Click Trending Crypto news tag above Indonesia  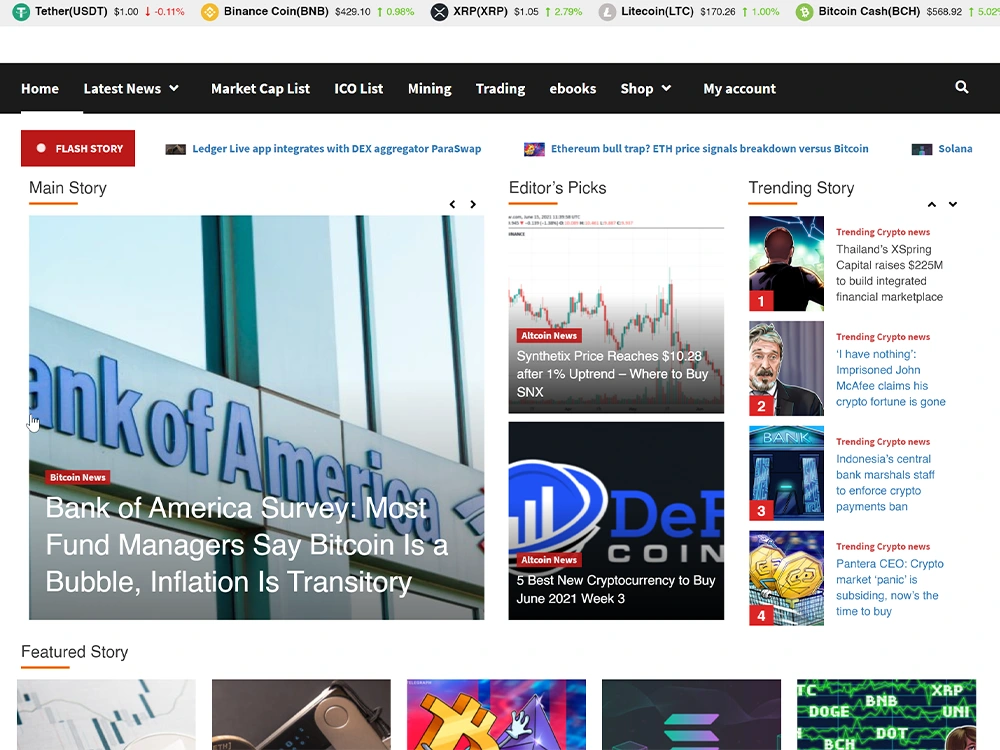(x=883, y=441)
